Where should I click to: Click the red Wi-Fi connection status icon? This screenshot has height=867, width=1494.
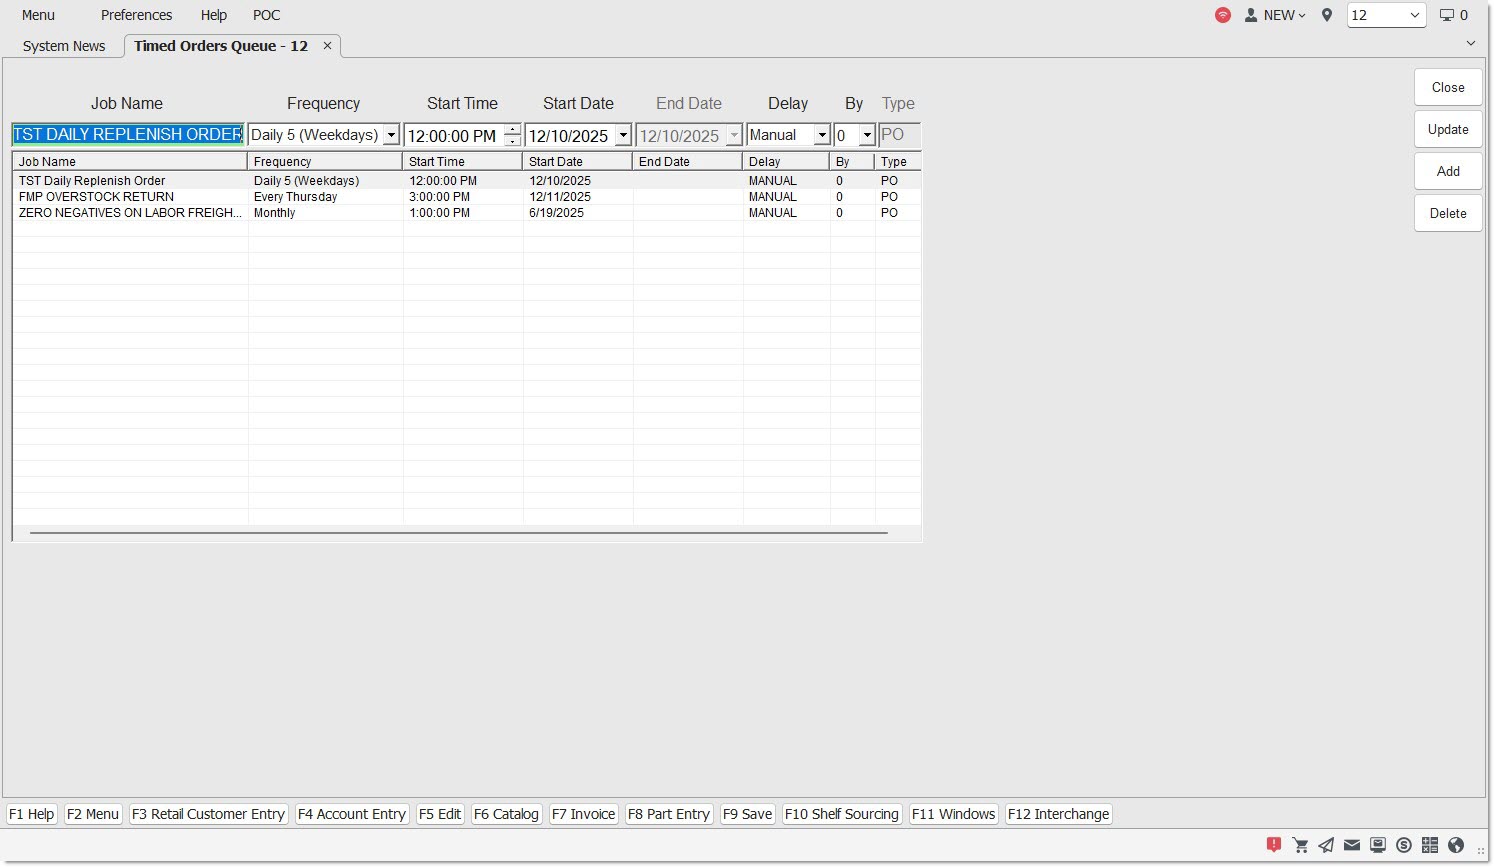1222,15
